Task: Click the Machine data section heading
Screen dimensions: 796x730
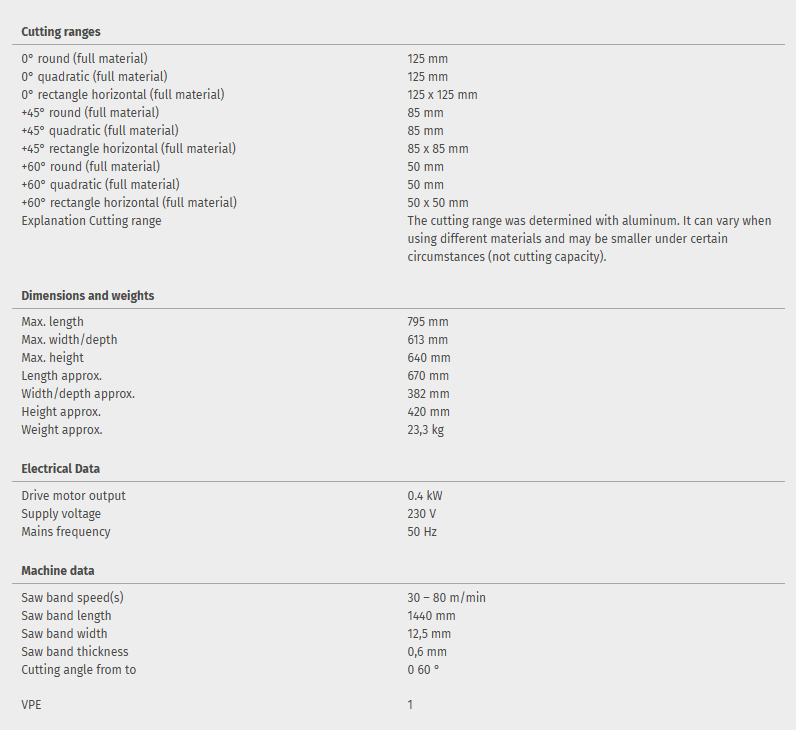Action: tap(58, 571)
